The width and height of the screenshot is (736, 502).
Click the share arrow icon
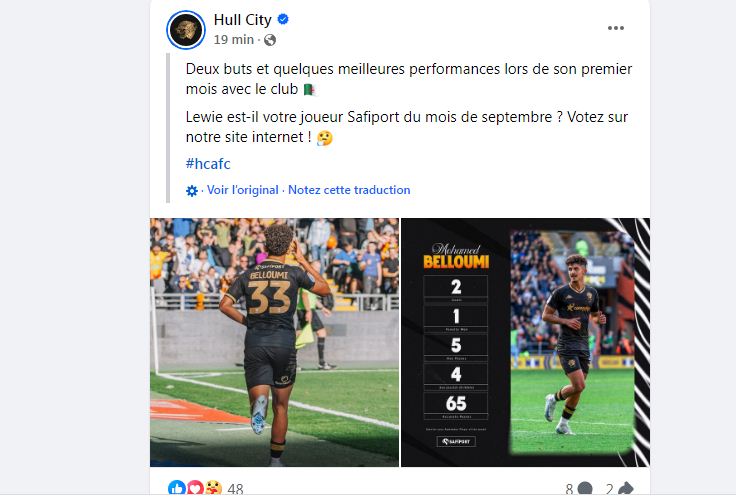[625, 489]
